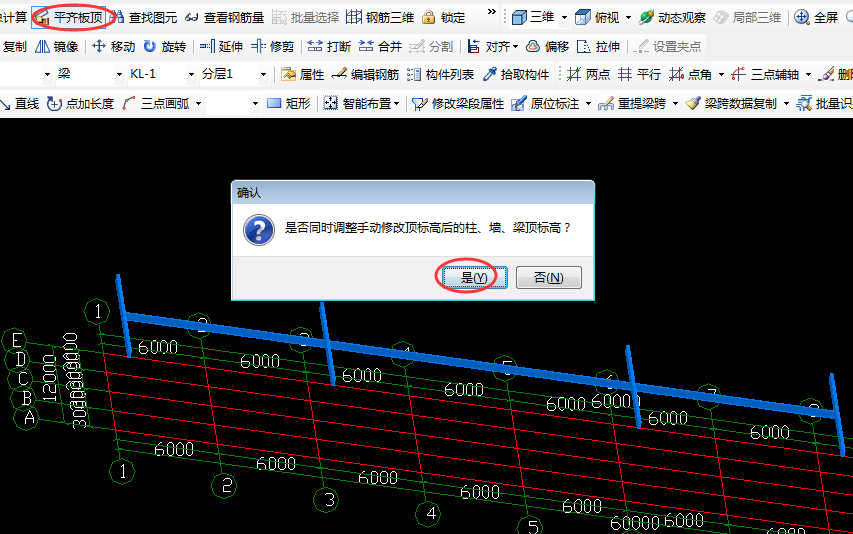Click 三点辅轴 tool
Screen dimensions: 853x534
click(x=766, y=74)
